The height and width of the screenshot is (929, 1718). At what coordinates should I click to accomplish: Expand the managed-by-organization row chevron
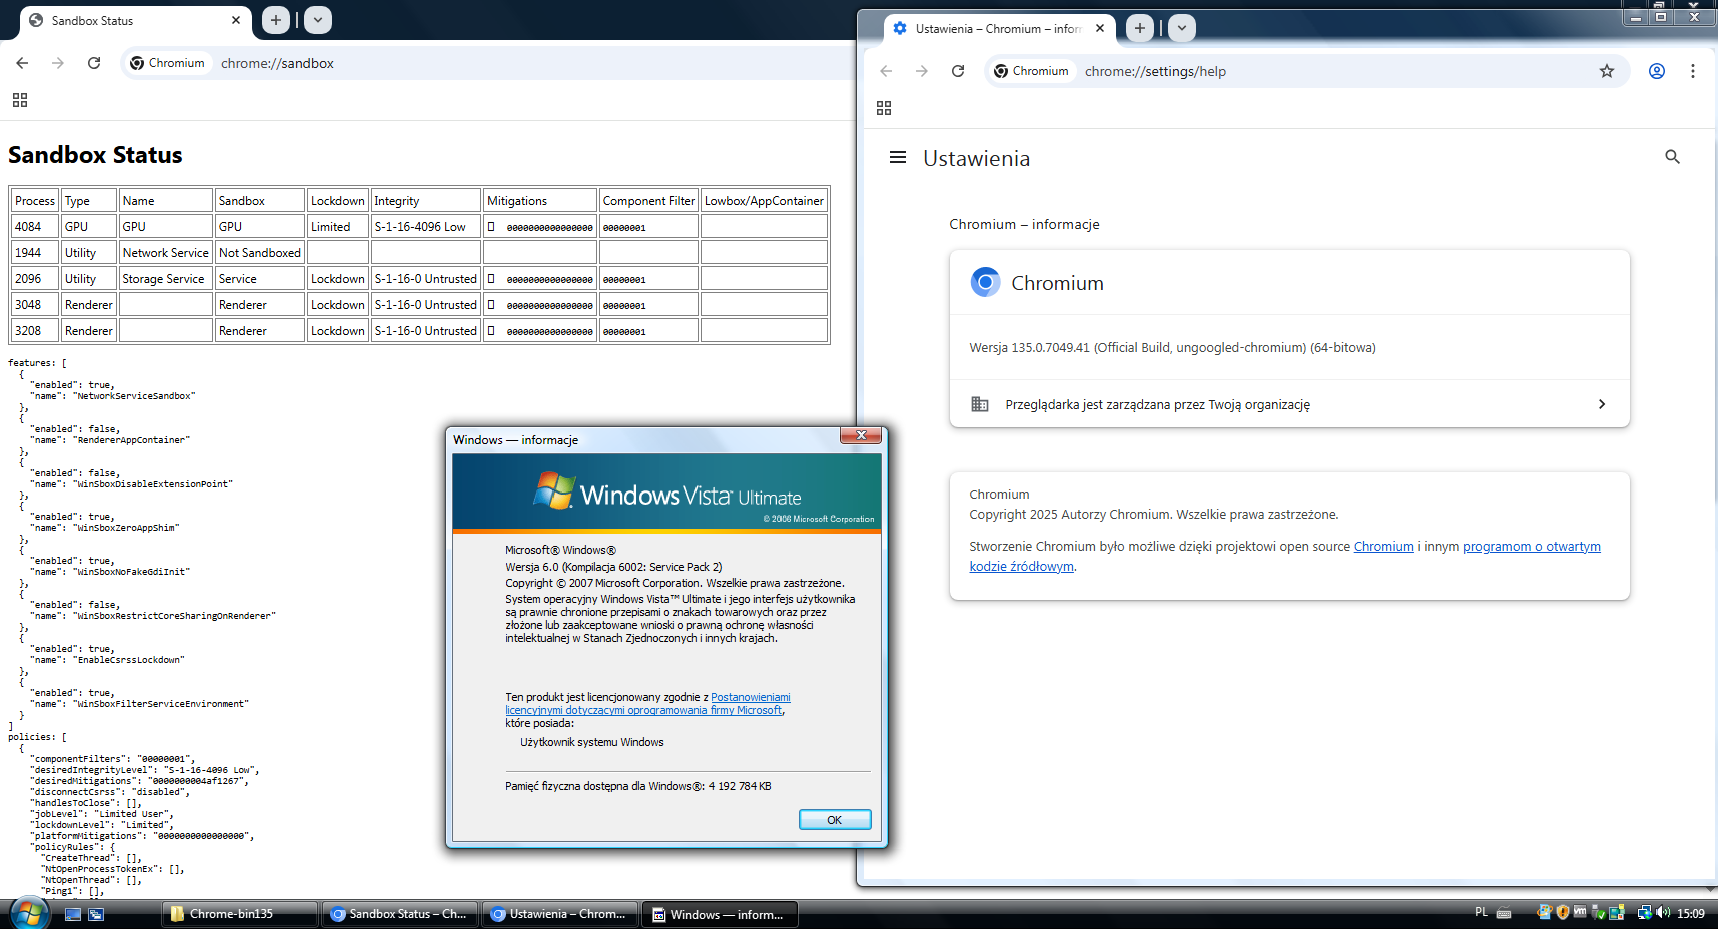click(1602, 404)
